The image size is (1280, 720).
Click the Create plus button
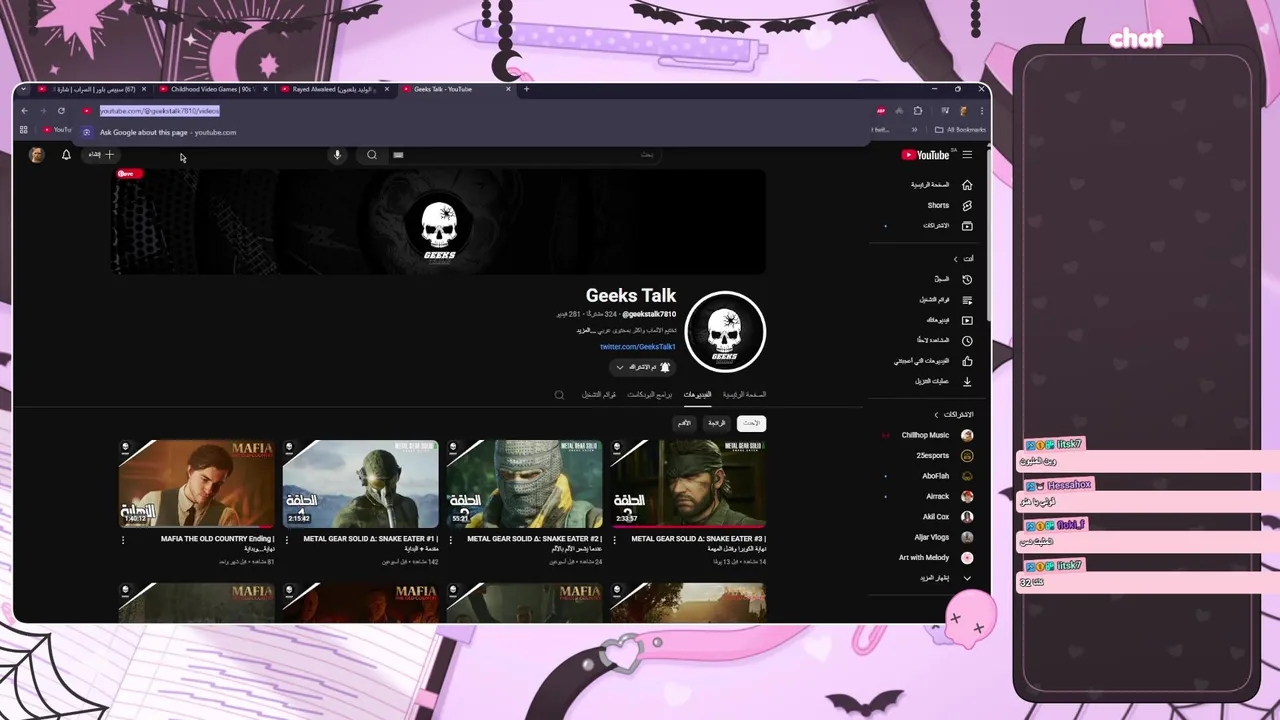[103, 155]
